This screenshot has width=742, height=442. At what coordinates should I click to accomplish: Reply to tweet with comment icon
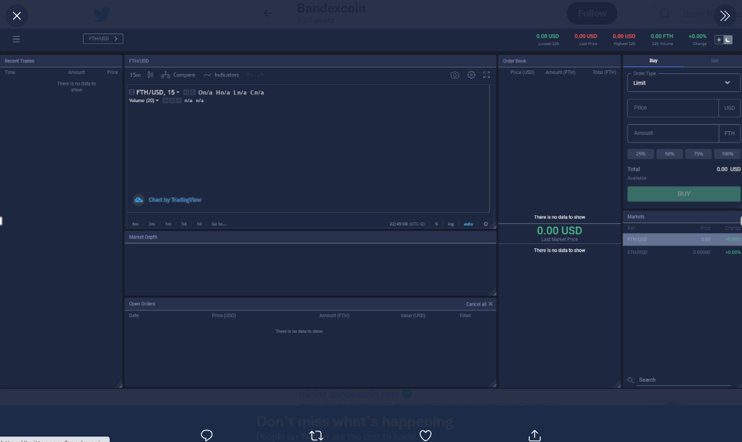point(206,435)
